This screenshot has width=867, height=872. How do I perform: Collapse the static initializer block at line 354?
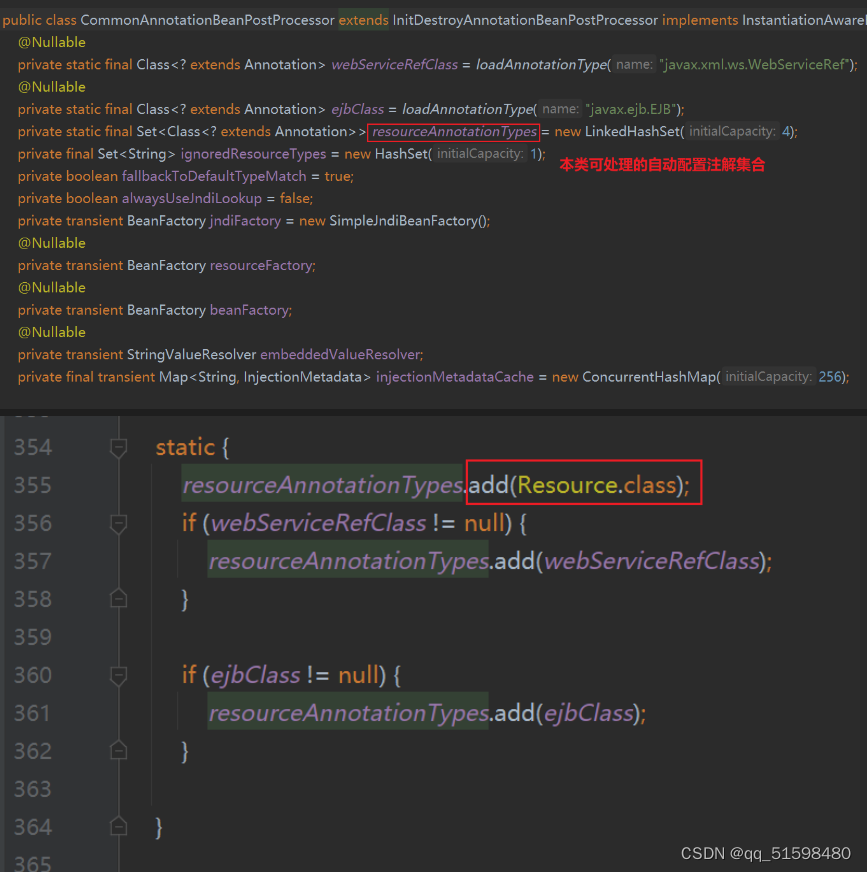click(117, 447)
